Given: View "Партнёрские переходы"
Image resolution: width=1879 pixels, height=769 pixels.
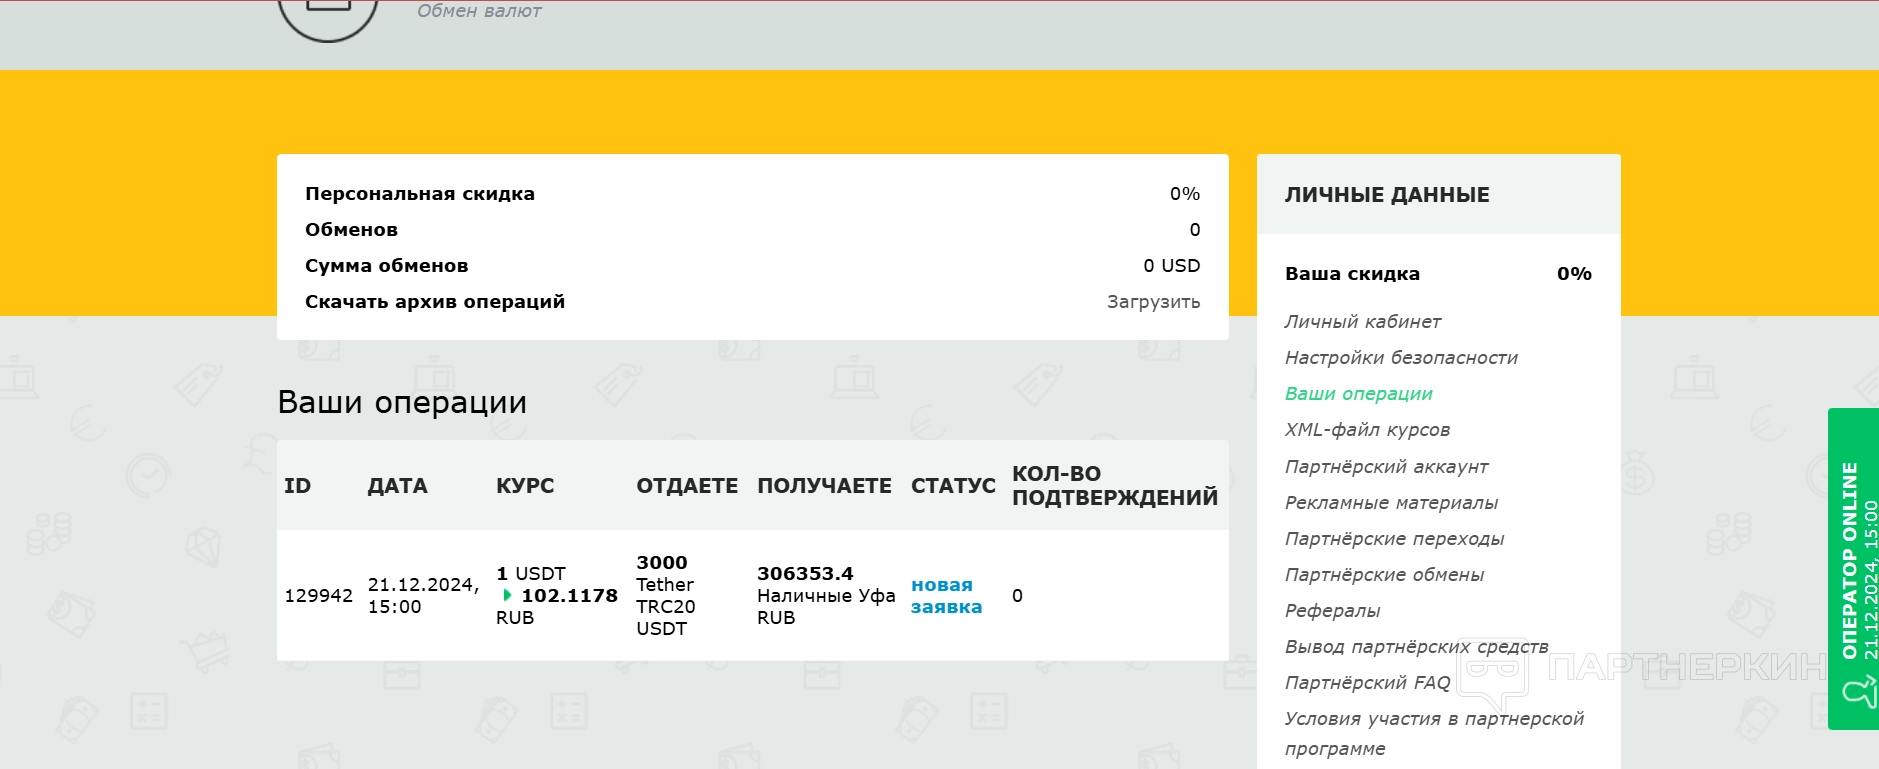Looking at the screenshot, I should [x=1394, y=539].
